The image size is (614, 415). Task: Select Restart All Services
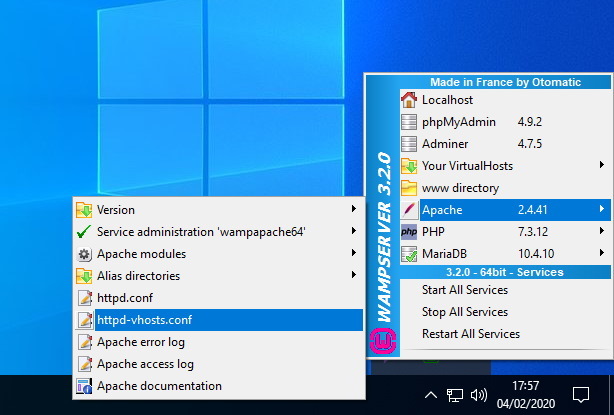tap(471, 334)
